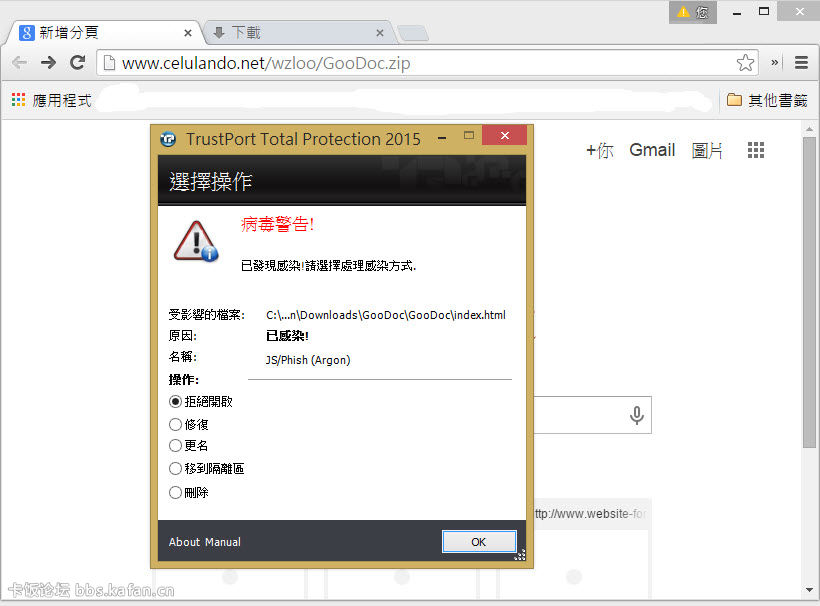820x606 pixels.
Task: Click the 病毒警告! heading
Action: tap(277, 224)
